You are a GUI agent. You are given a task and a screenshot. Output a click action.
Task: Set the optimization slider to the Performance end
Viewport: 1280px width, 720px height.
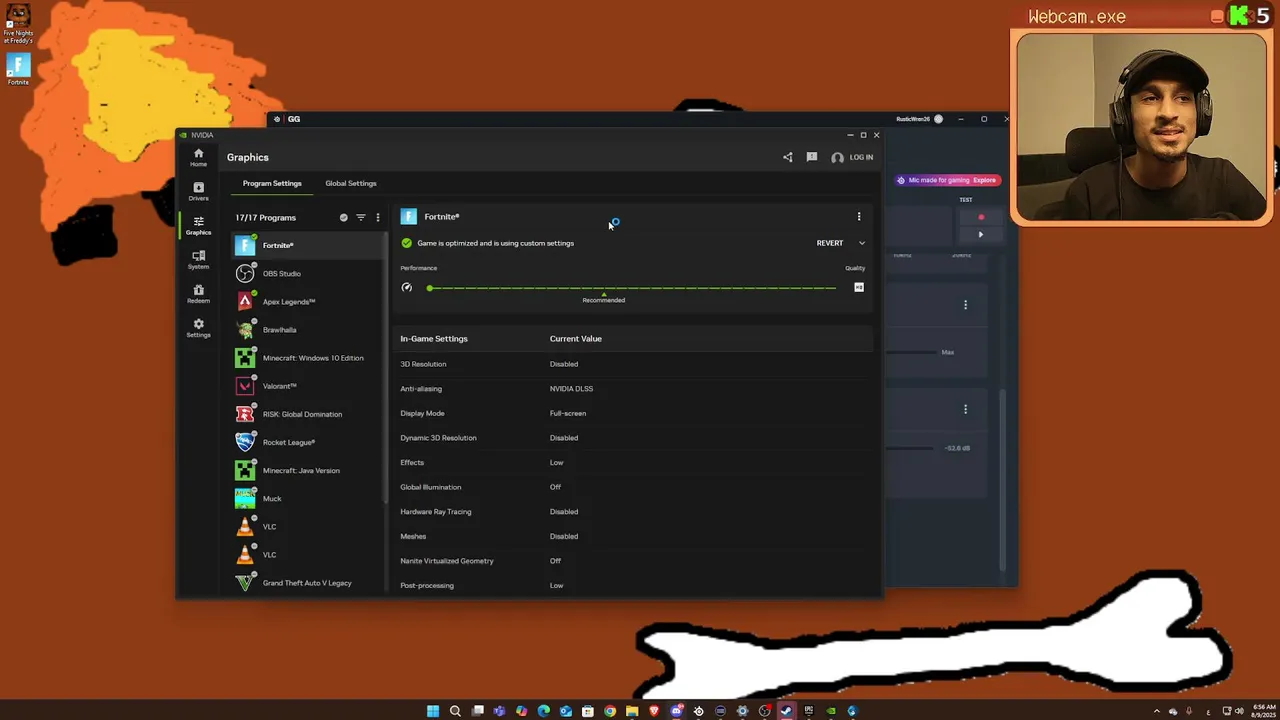click(430, 288)
